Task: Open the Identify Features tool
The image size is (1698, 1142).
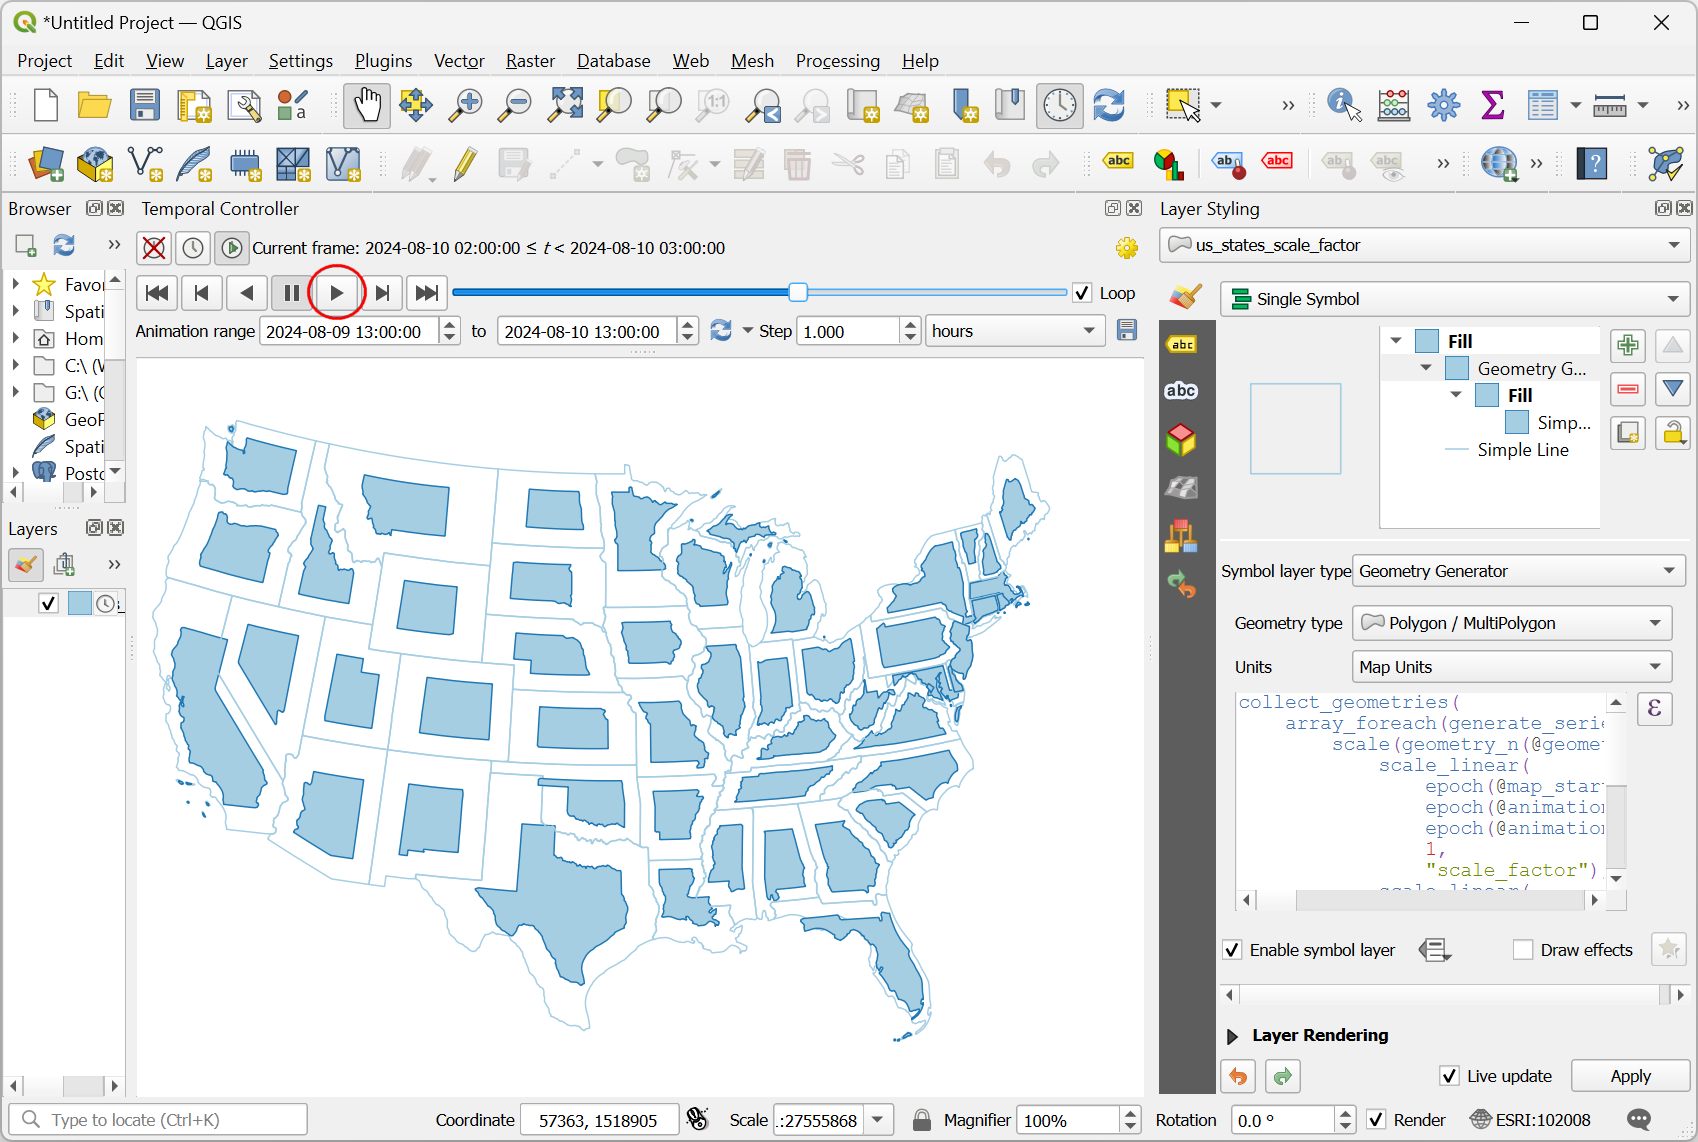Action: 1343,105
